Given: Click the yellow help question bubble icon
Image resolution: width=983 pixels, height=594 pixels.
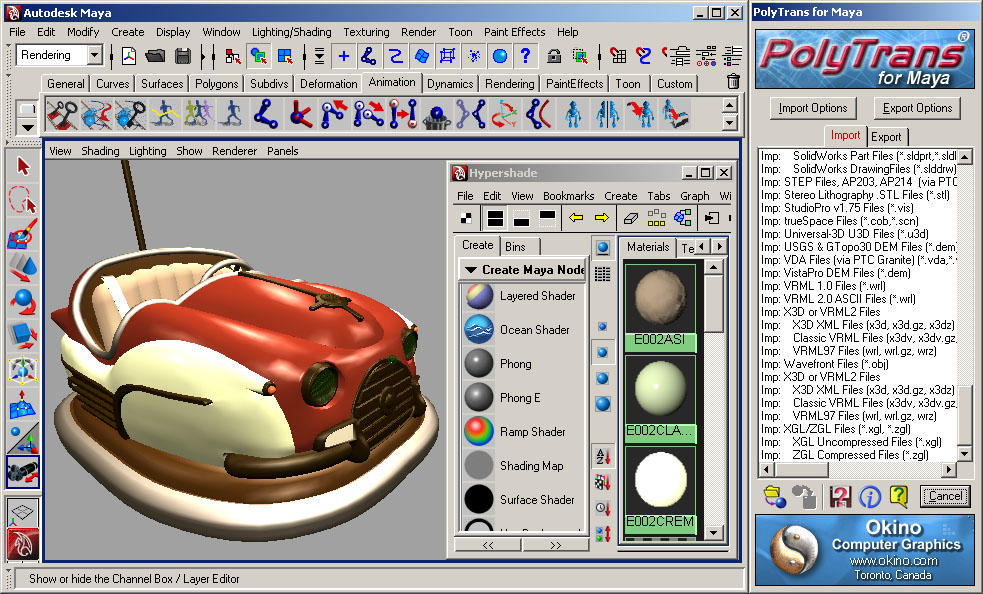Looking at the screenshot, I should [899, 495].
